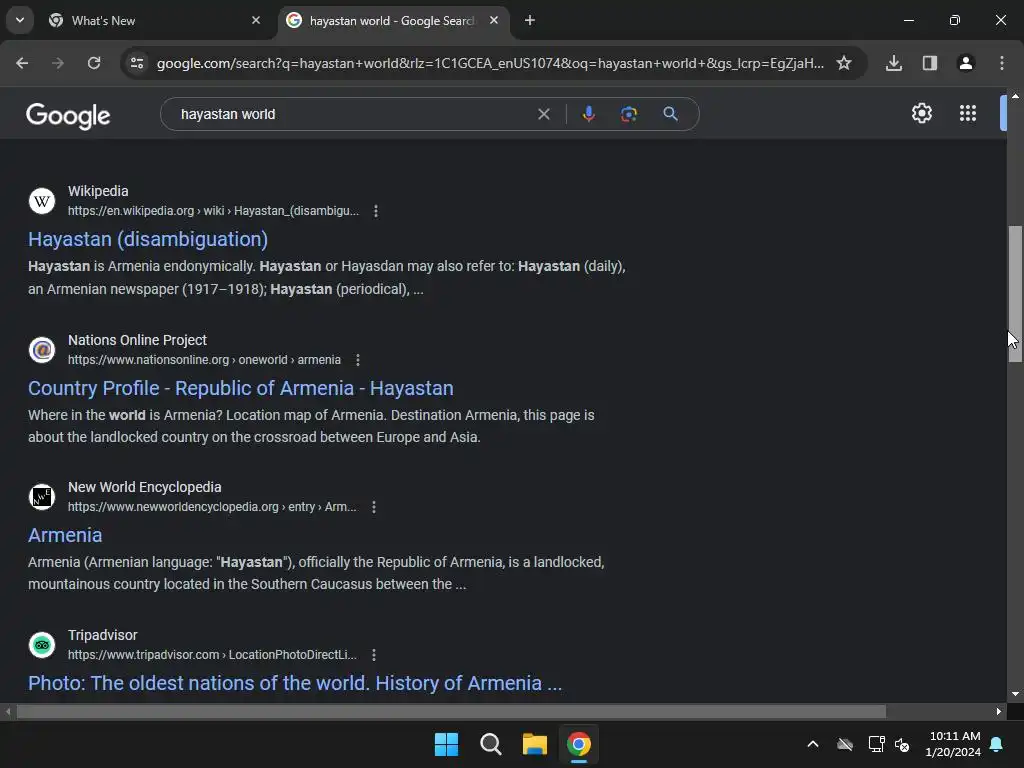The height and width of the screenshot is (768, 1024).
Task: Start voice search with microphone
Action: pyautogui.click(x=588, y=114)
